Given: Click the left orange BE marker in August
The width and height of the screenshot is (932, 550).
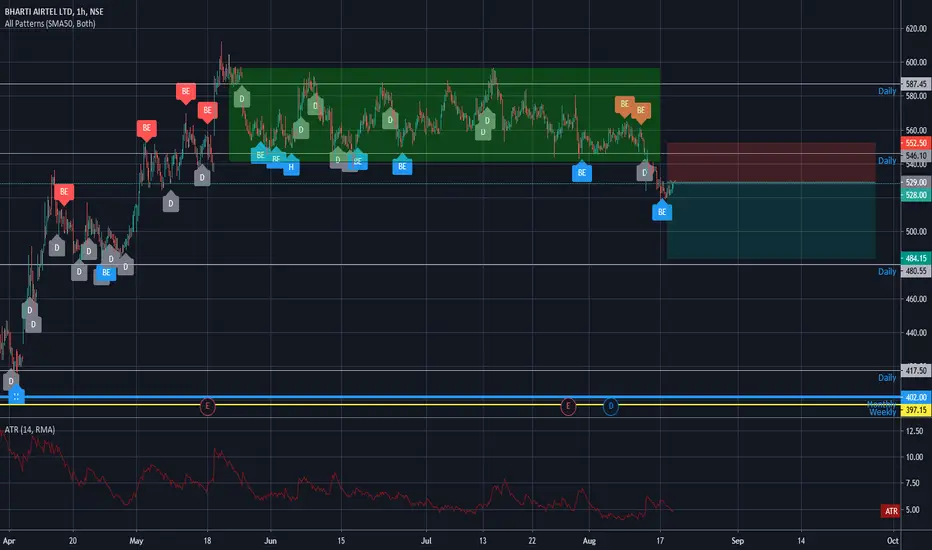Looking at the screenshot, I should (624, 105).
